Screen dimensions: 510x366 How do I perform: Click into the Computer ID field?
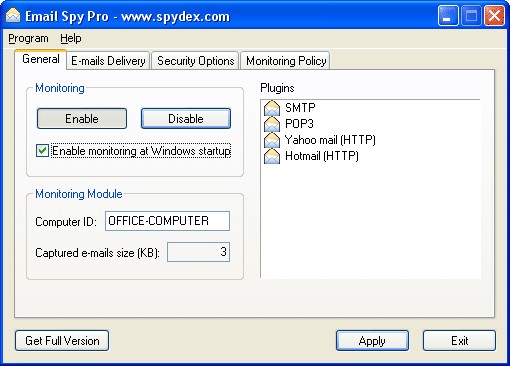(x=167, y=221)
